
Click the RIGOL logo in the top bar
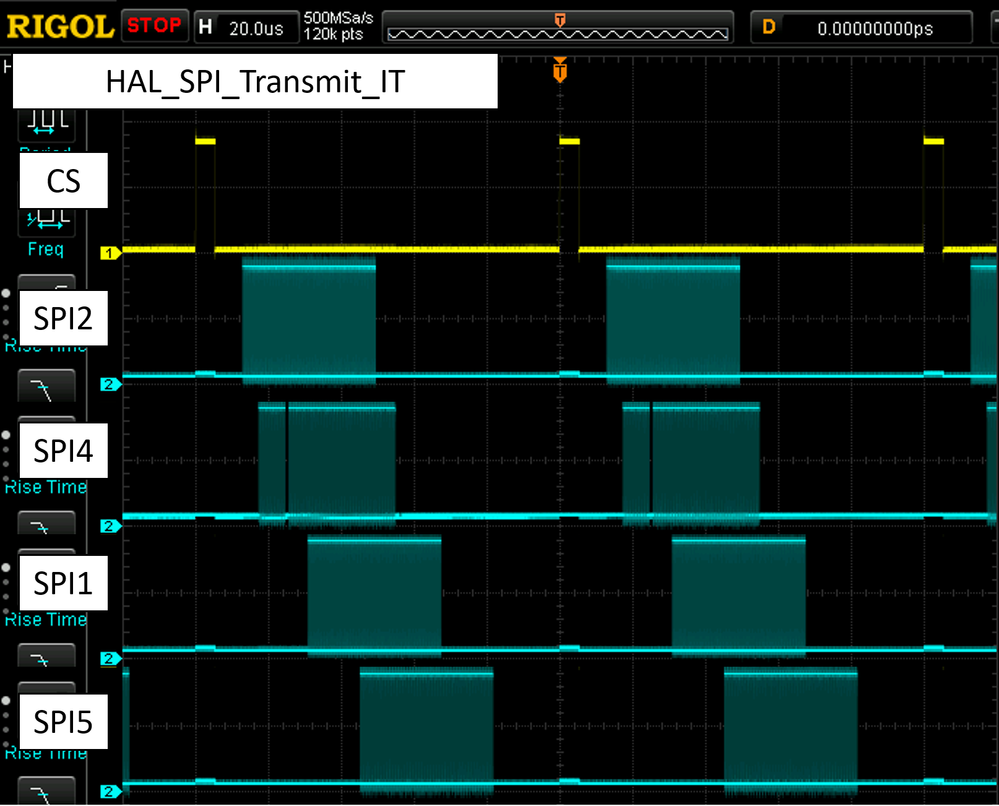click(57, 26)
